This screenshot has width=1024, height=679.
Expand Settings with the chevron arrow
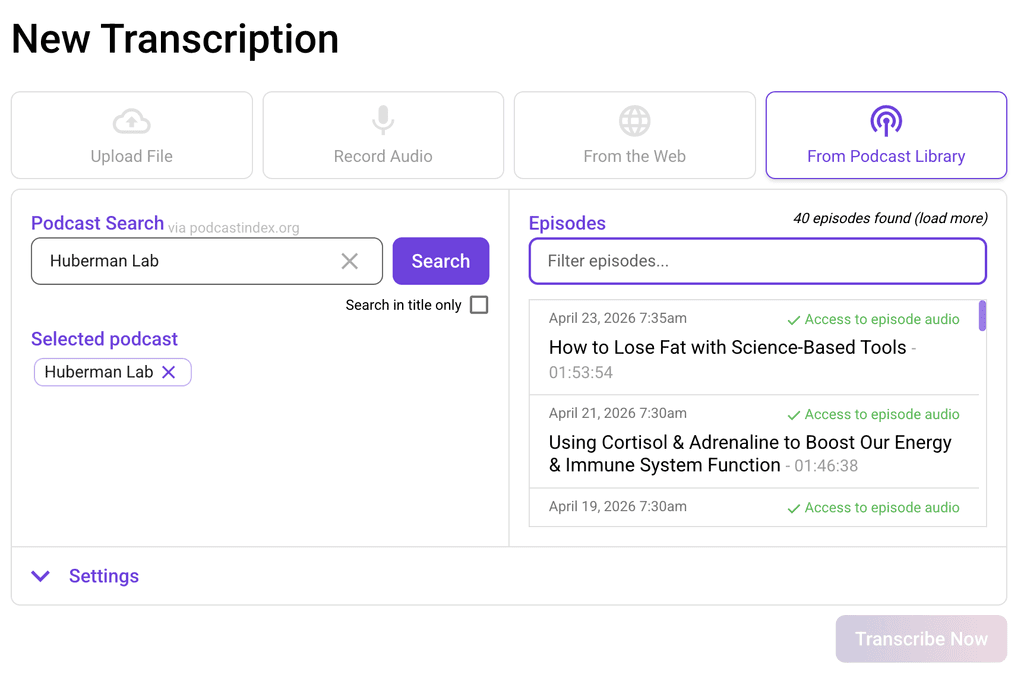pyautogui.click(x=40, y=576)
